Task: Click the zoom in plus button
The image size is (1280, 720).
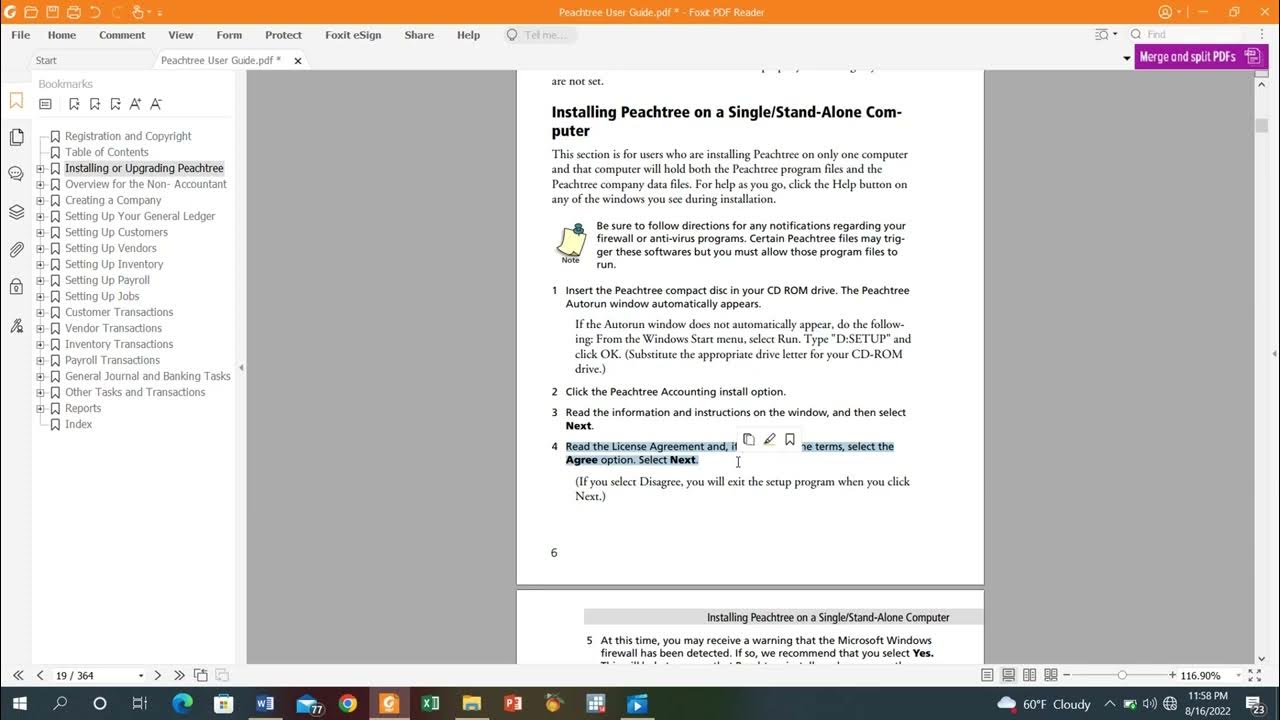Action: coord(1173,676)
